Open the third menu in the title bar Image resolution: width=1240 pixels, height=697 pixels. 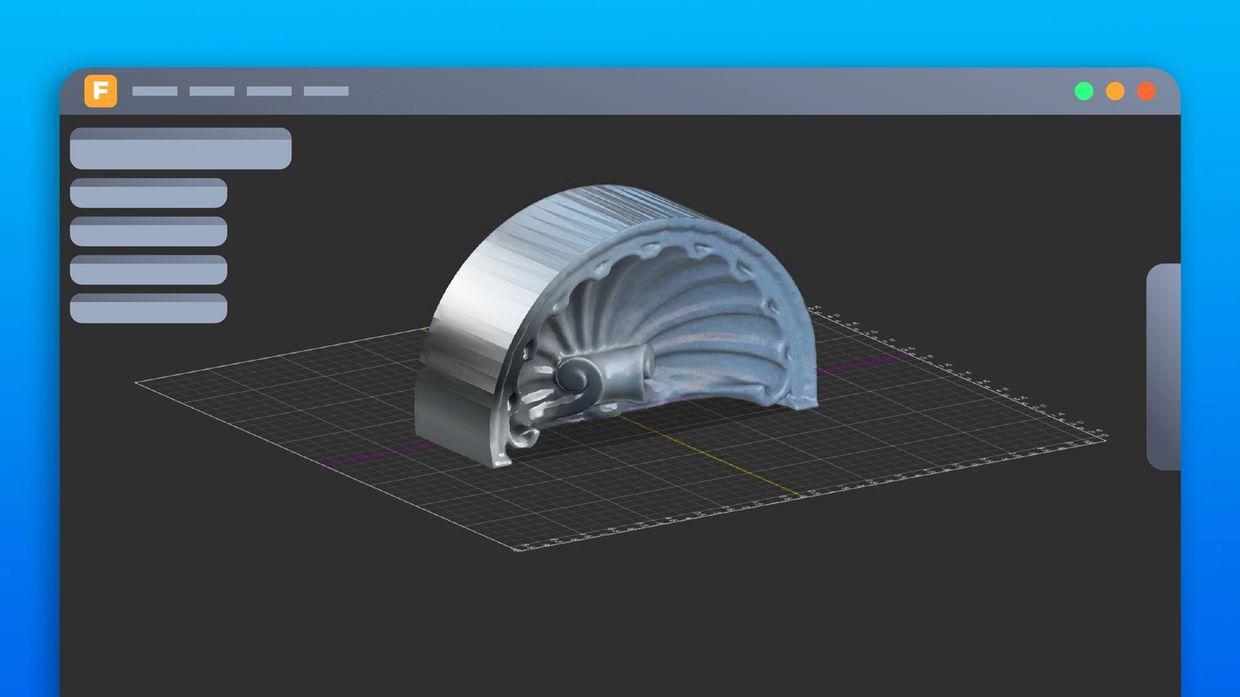coord(268,90)
